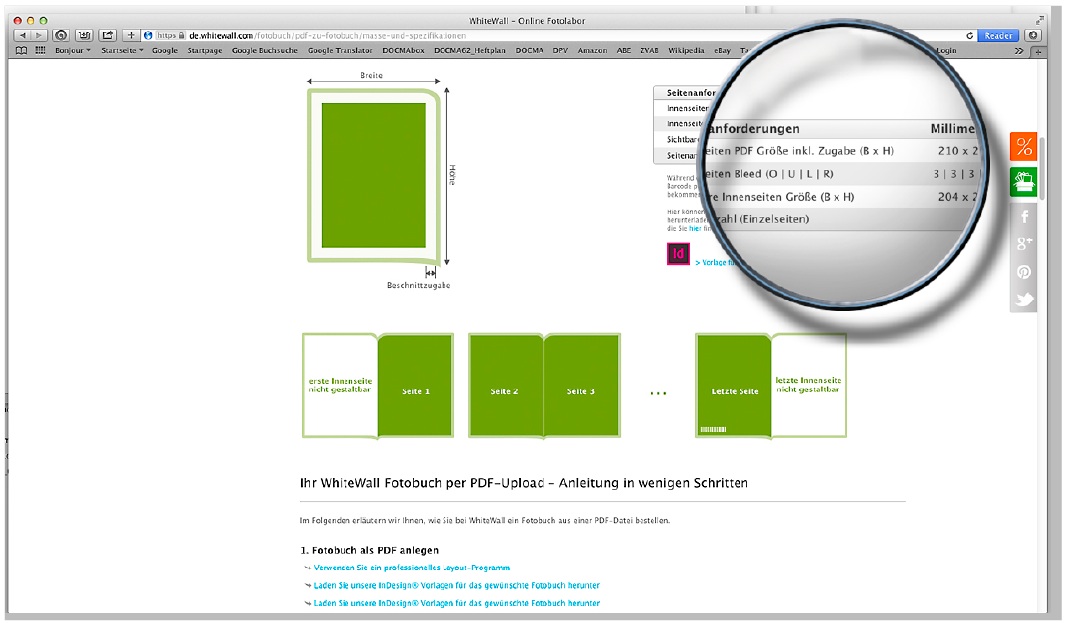Click the 'Breite' dimension label

click(x=372, y=75)
